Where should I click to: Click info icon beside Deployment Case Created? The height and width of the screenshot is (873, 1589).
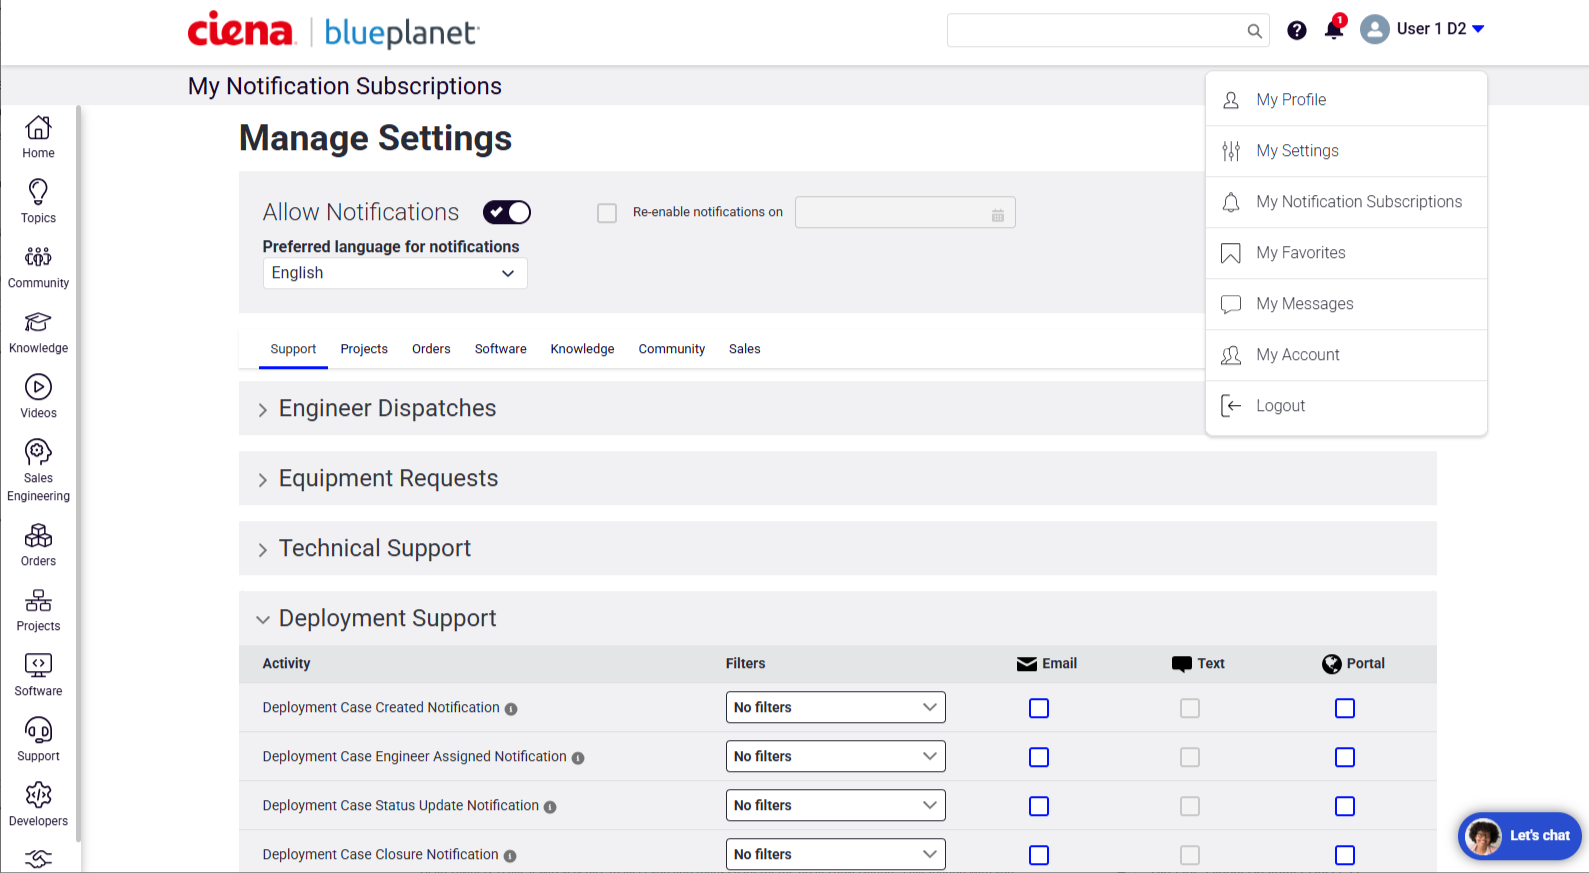[511, 709]
